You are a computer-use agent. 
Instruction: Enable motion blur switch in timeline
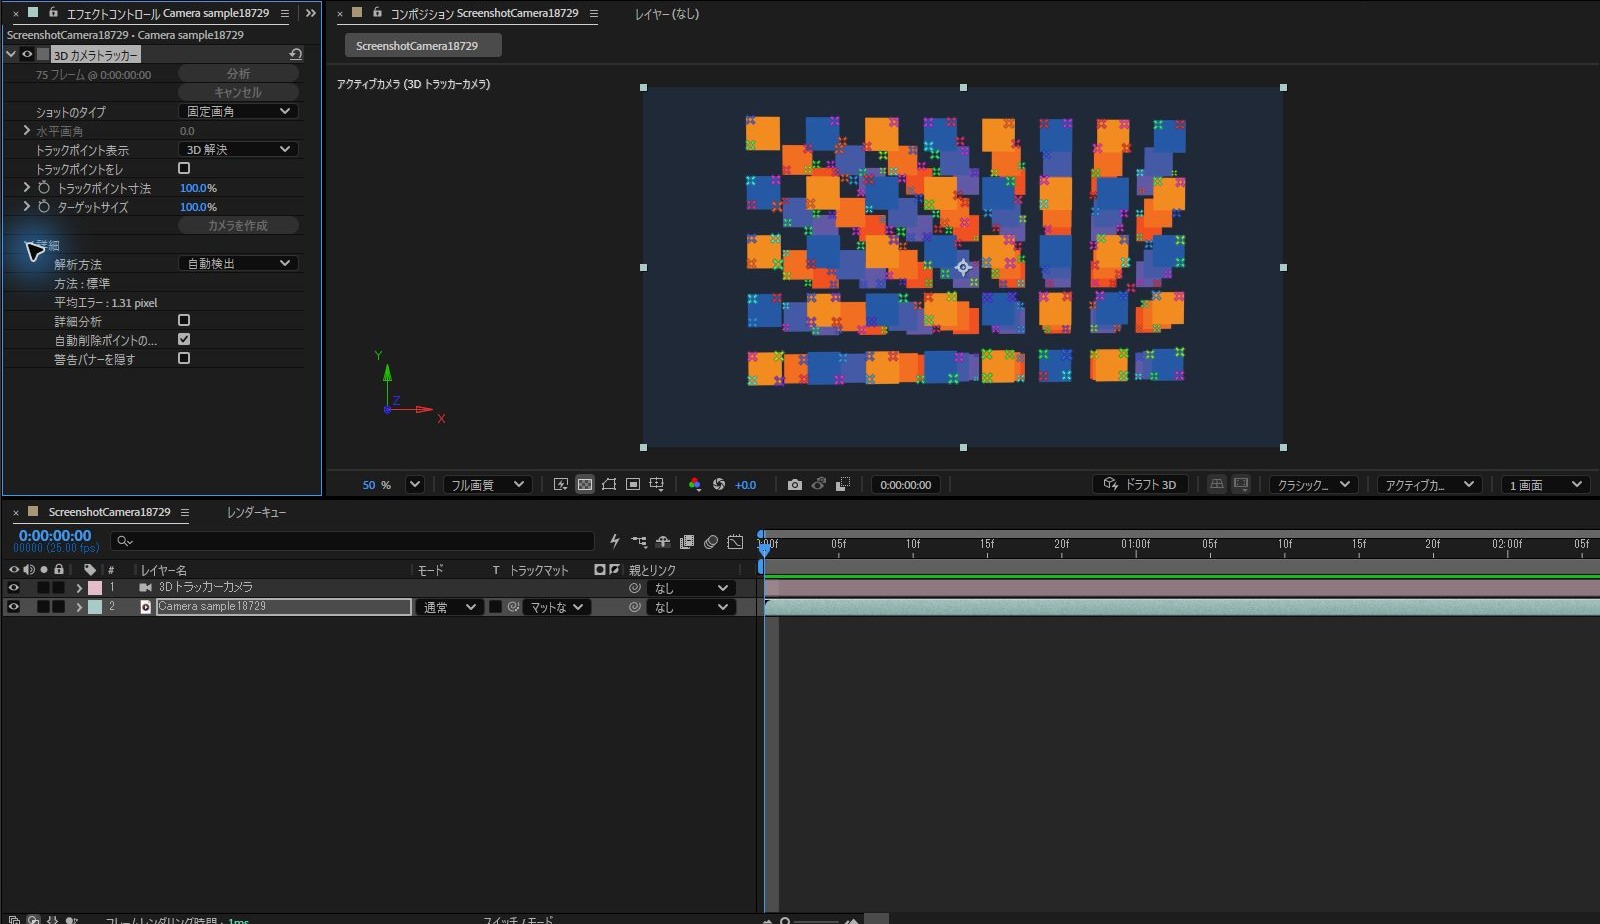point(711,541)
